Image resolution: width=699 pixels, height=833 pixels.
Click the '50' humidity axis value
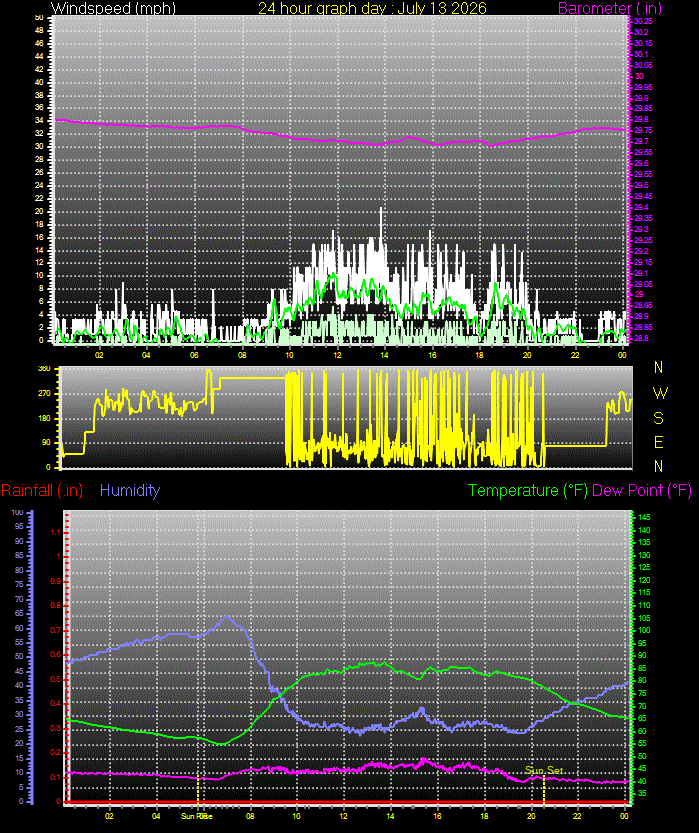click(x=19, y=657)
